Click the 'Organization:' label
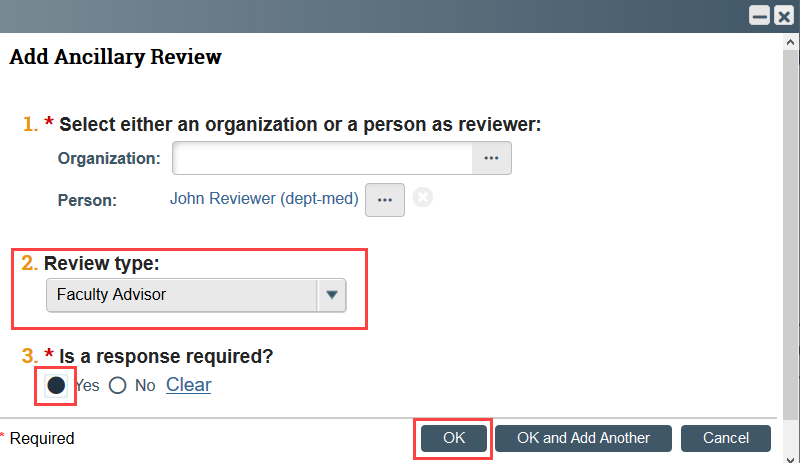Image resolution: width=800 pixels, height=463 pixels. point(109,158)
